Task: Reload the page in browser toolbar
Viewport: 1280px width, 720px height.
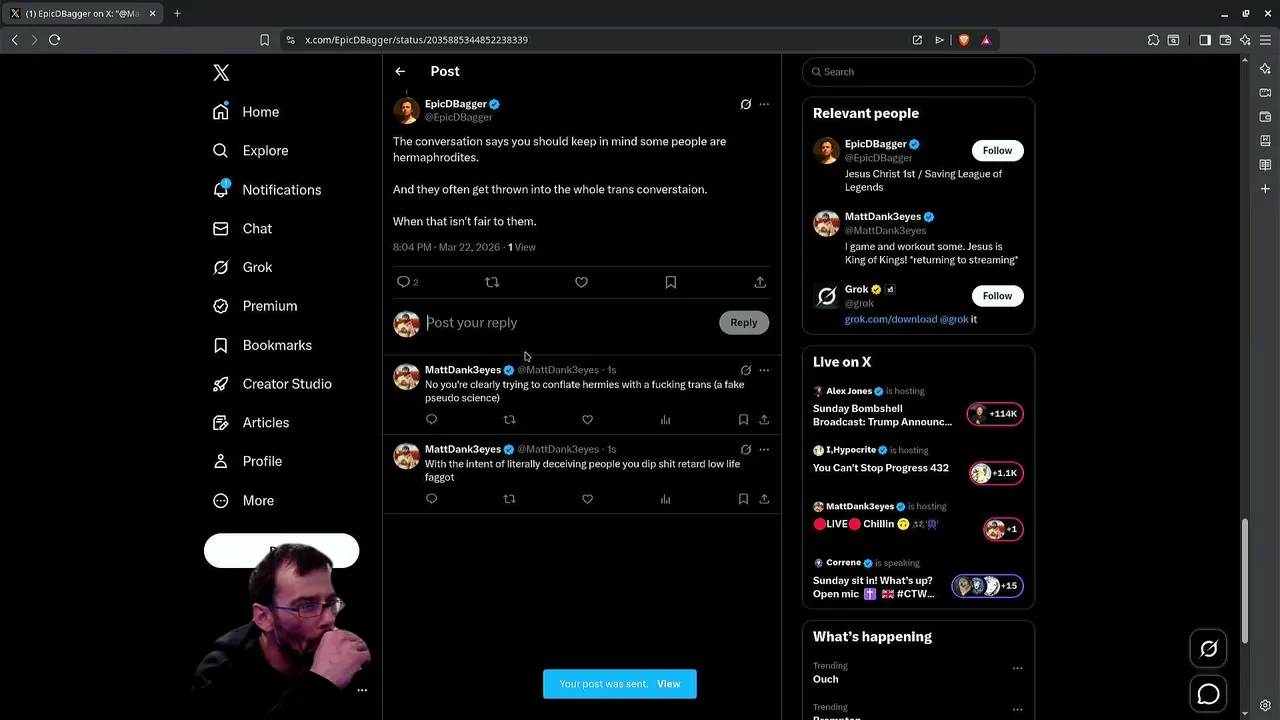Action: [54, 40]
